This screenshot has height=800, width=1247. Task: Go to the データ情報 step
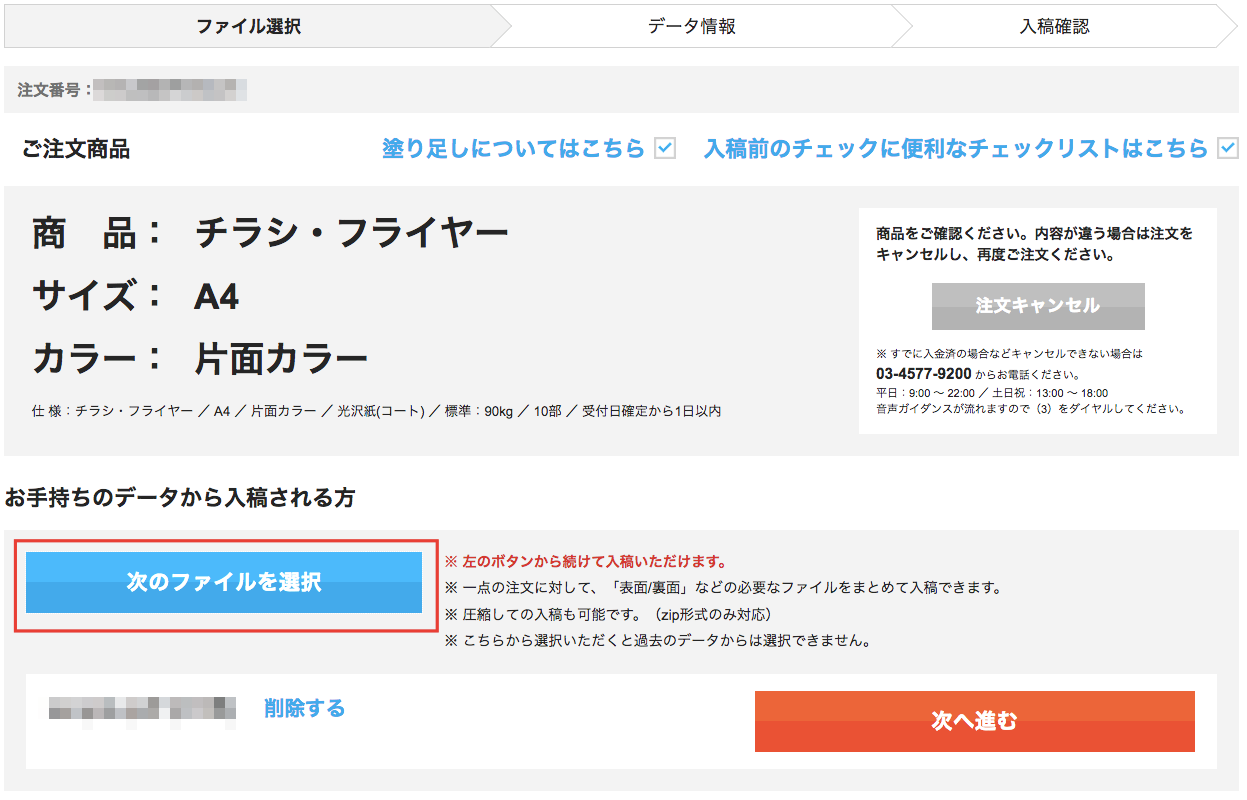[692, 27]
